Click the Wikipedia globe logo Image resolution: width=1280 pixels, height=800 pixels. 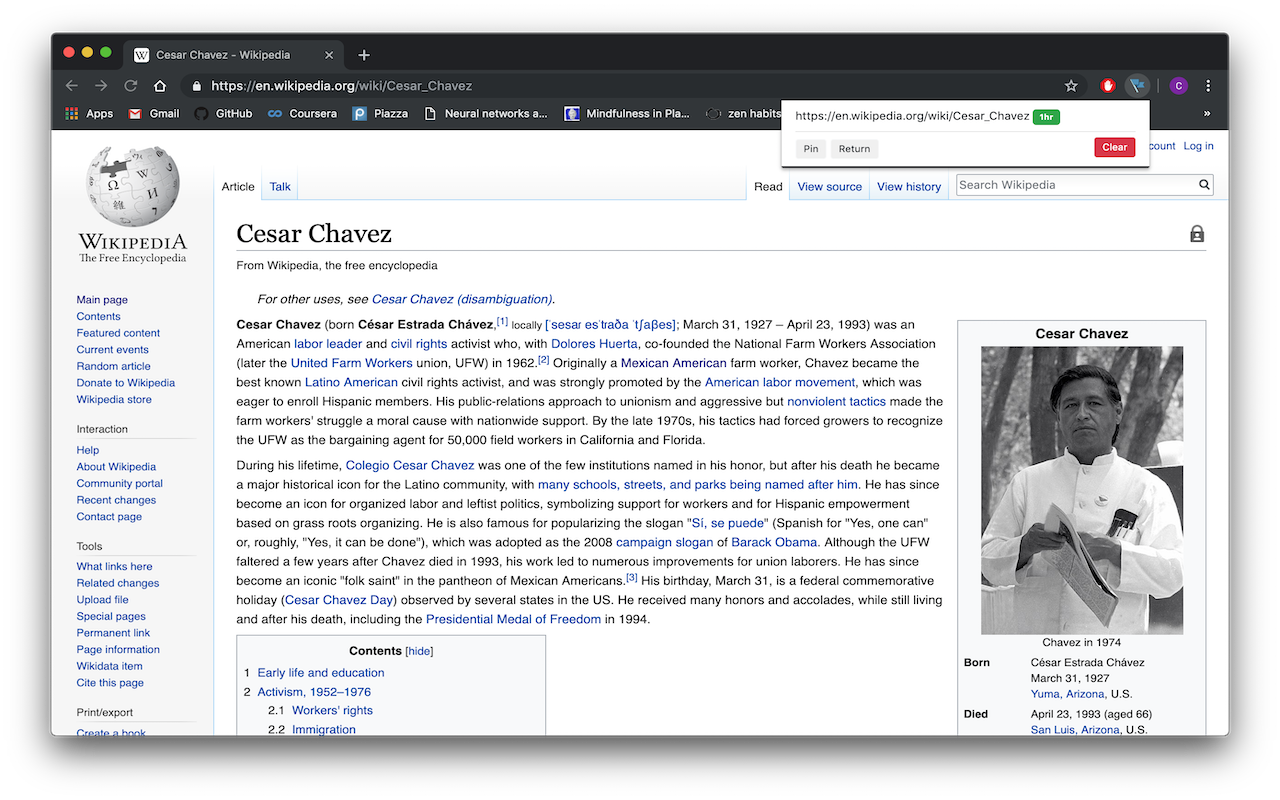(x=132, y=185)
